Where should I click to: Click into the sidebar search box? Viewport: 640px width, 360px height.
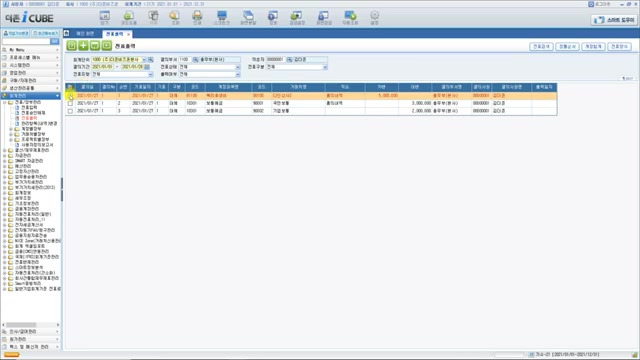coord(26,41)
